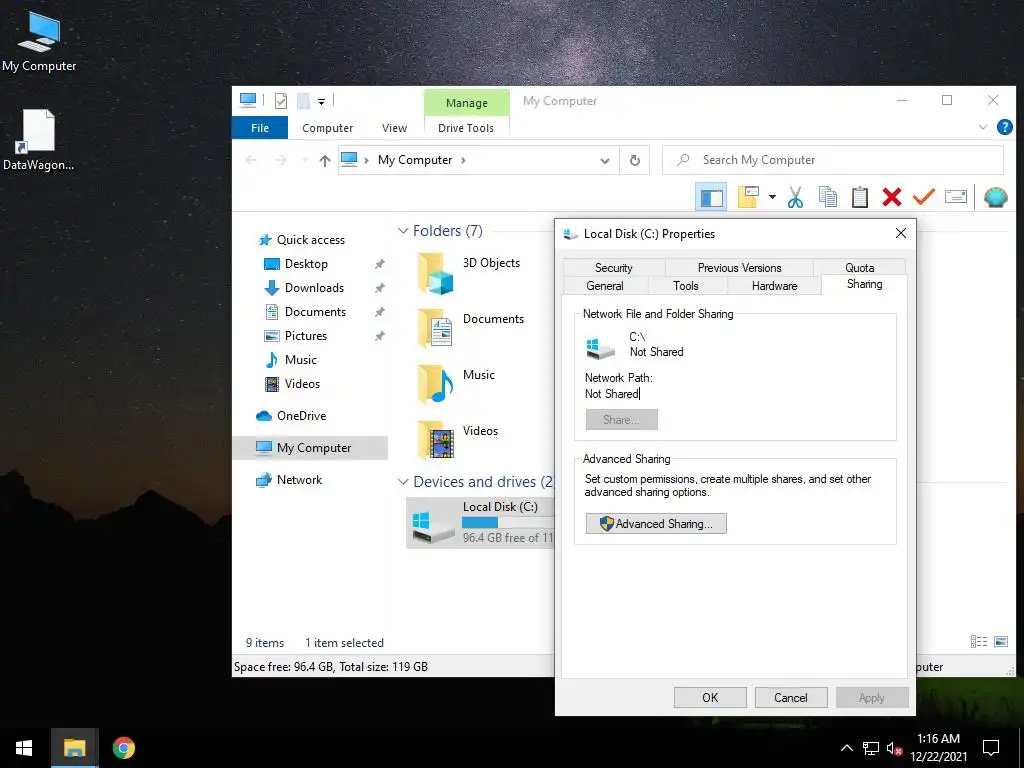Open the Computer ribbon tab
1024x768 pixels.
pos(327,128)
